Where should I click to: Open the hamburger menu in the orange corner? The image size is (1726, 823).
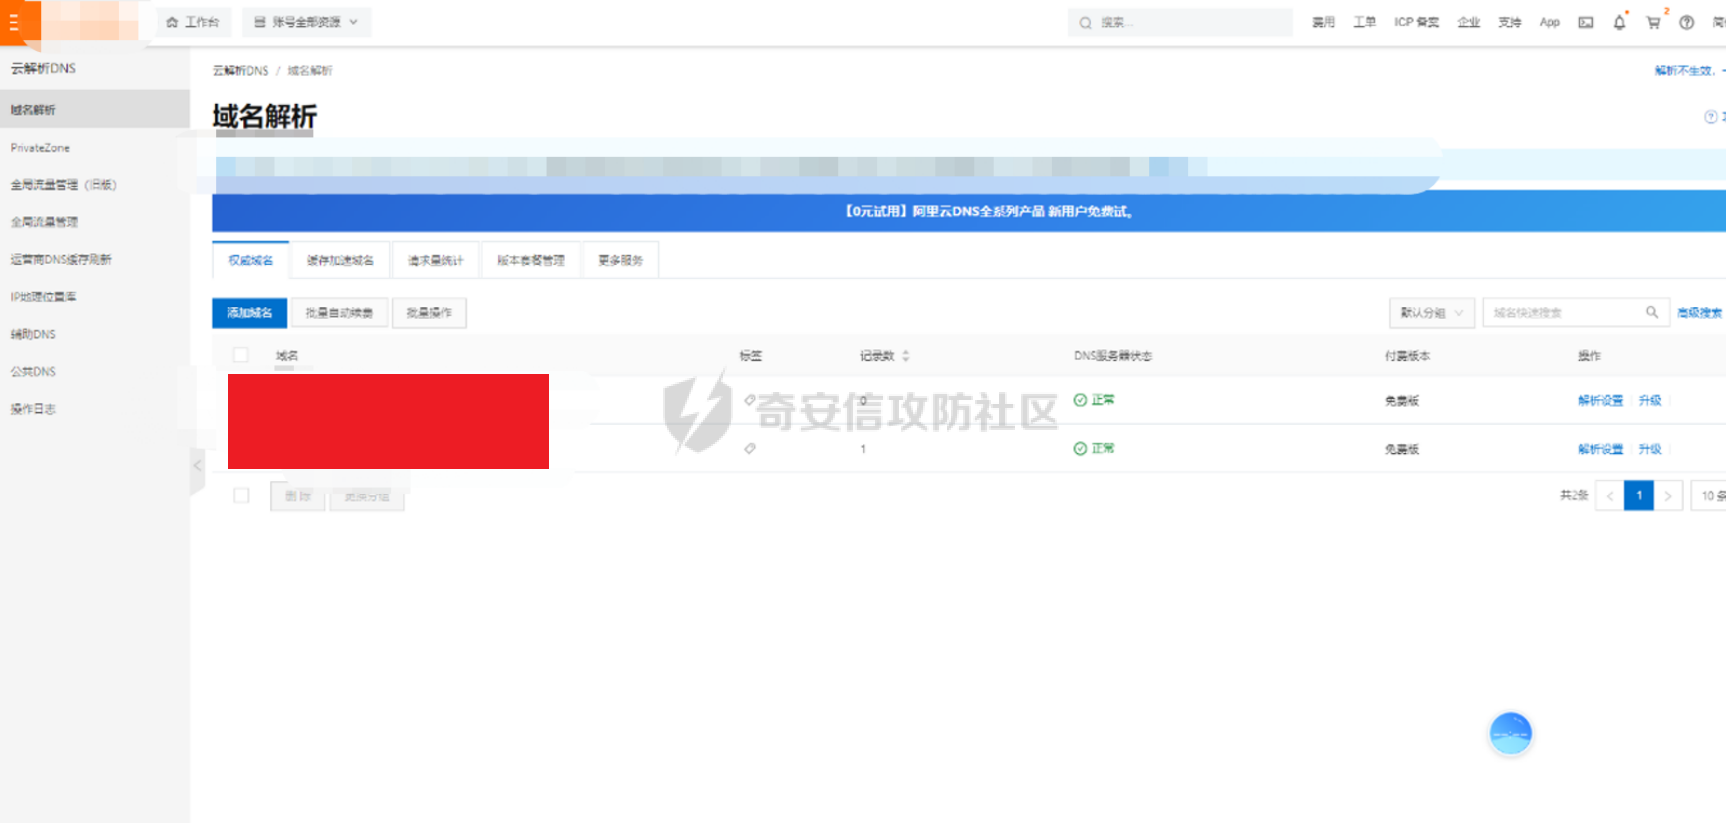[14, 22]
